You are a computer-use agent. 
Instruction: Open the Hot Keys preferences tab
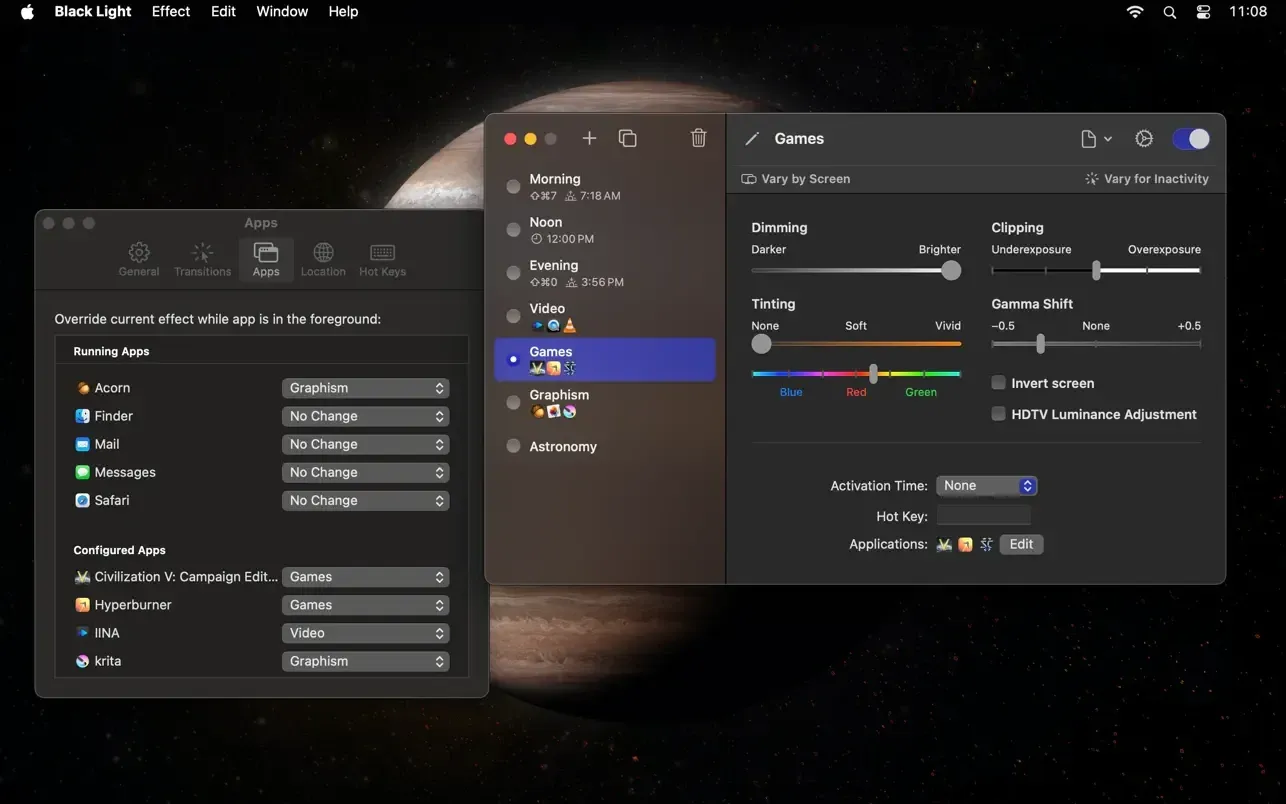pyautogui.click(x=382, y=259)
